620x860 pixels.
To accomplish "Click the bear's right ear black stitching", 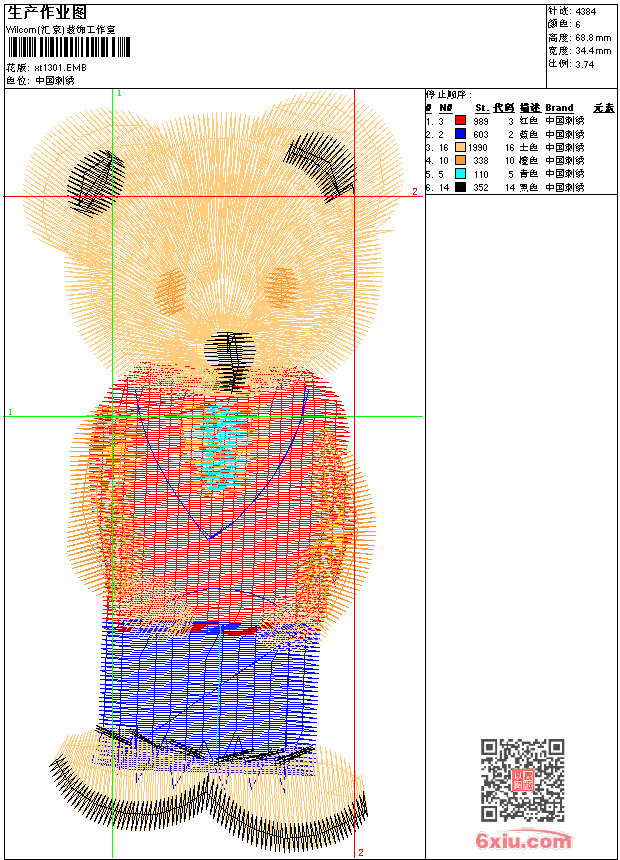I will [x=322, y=163].
